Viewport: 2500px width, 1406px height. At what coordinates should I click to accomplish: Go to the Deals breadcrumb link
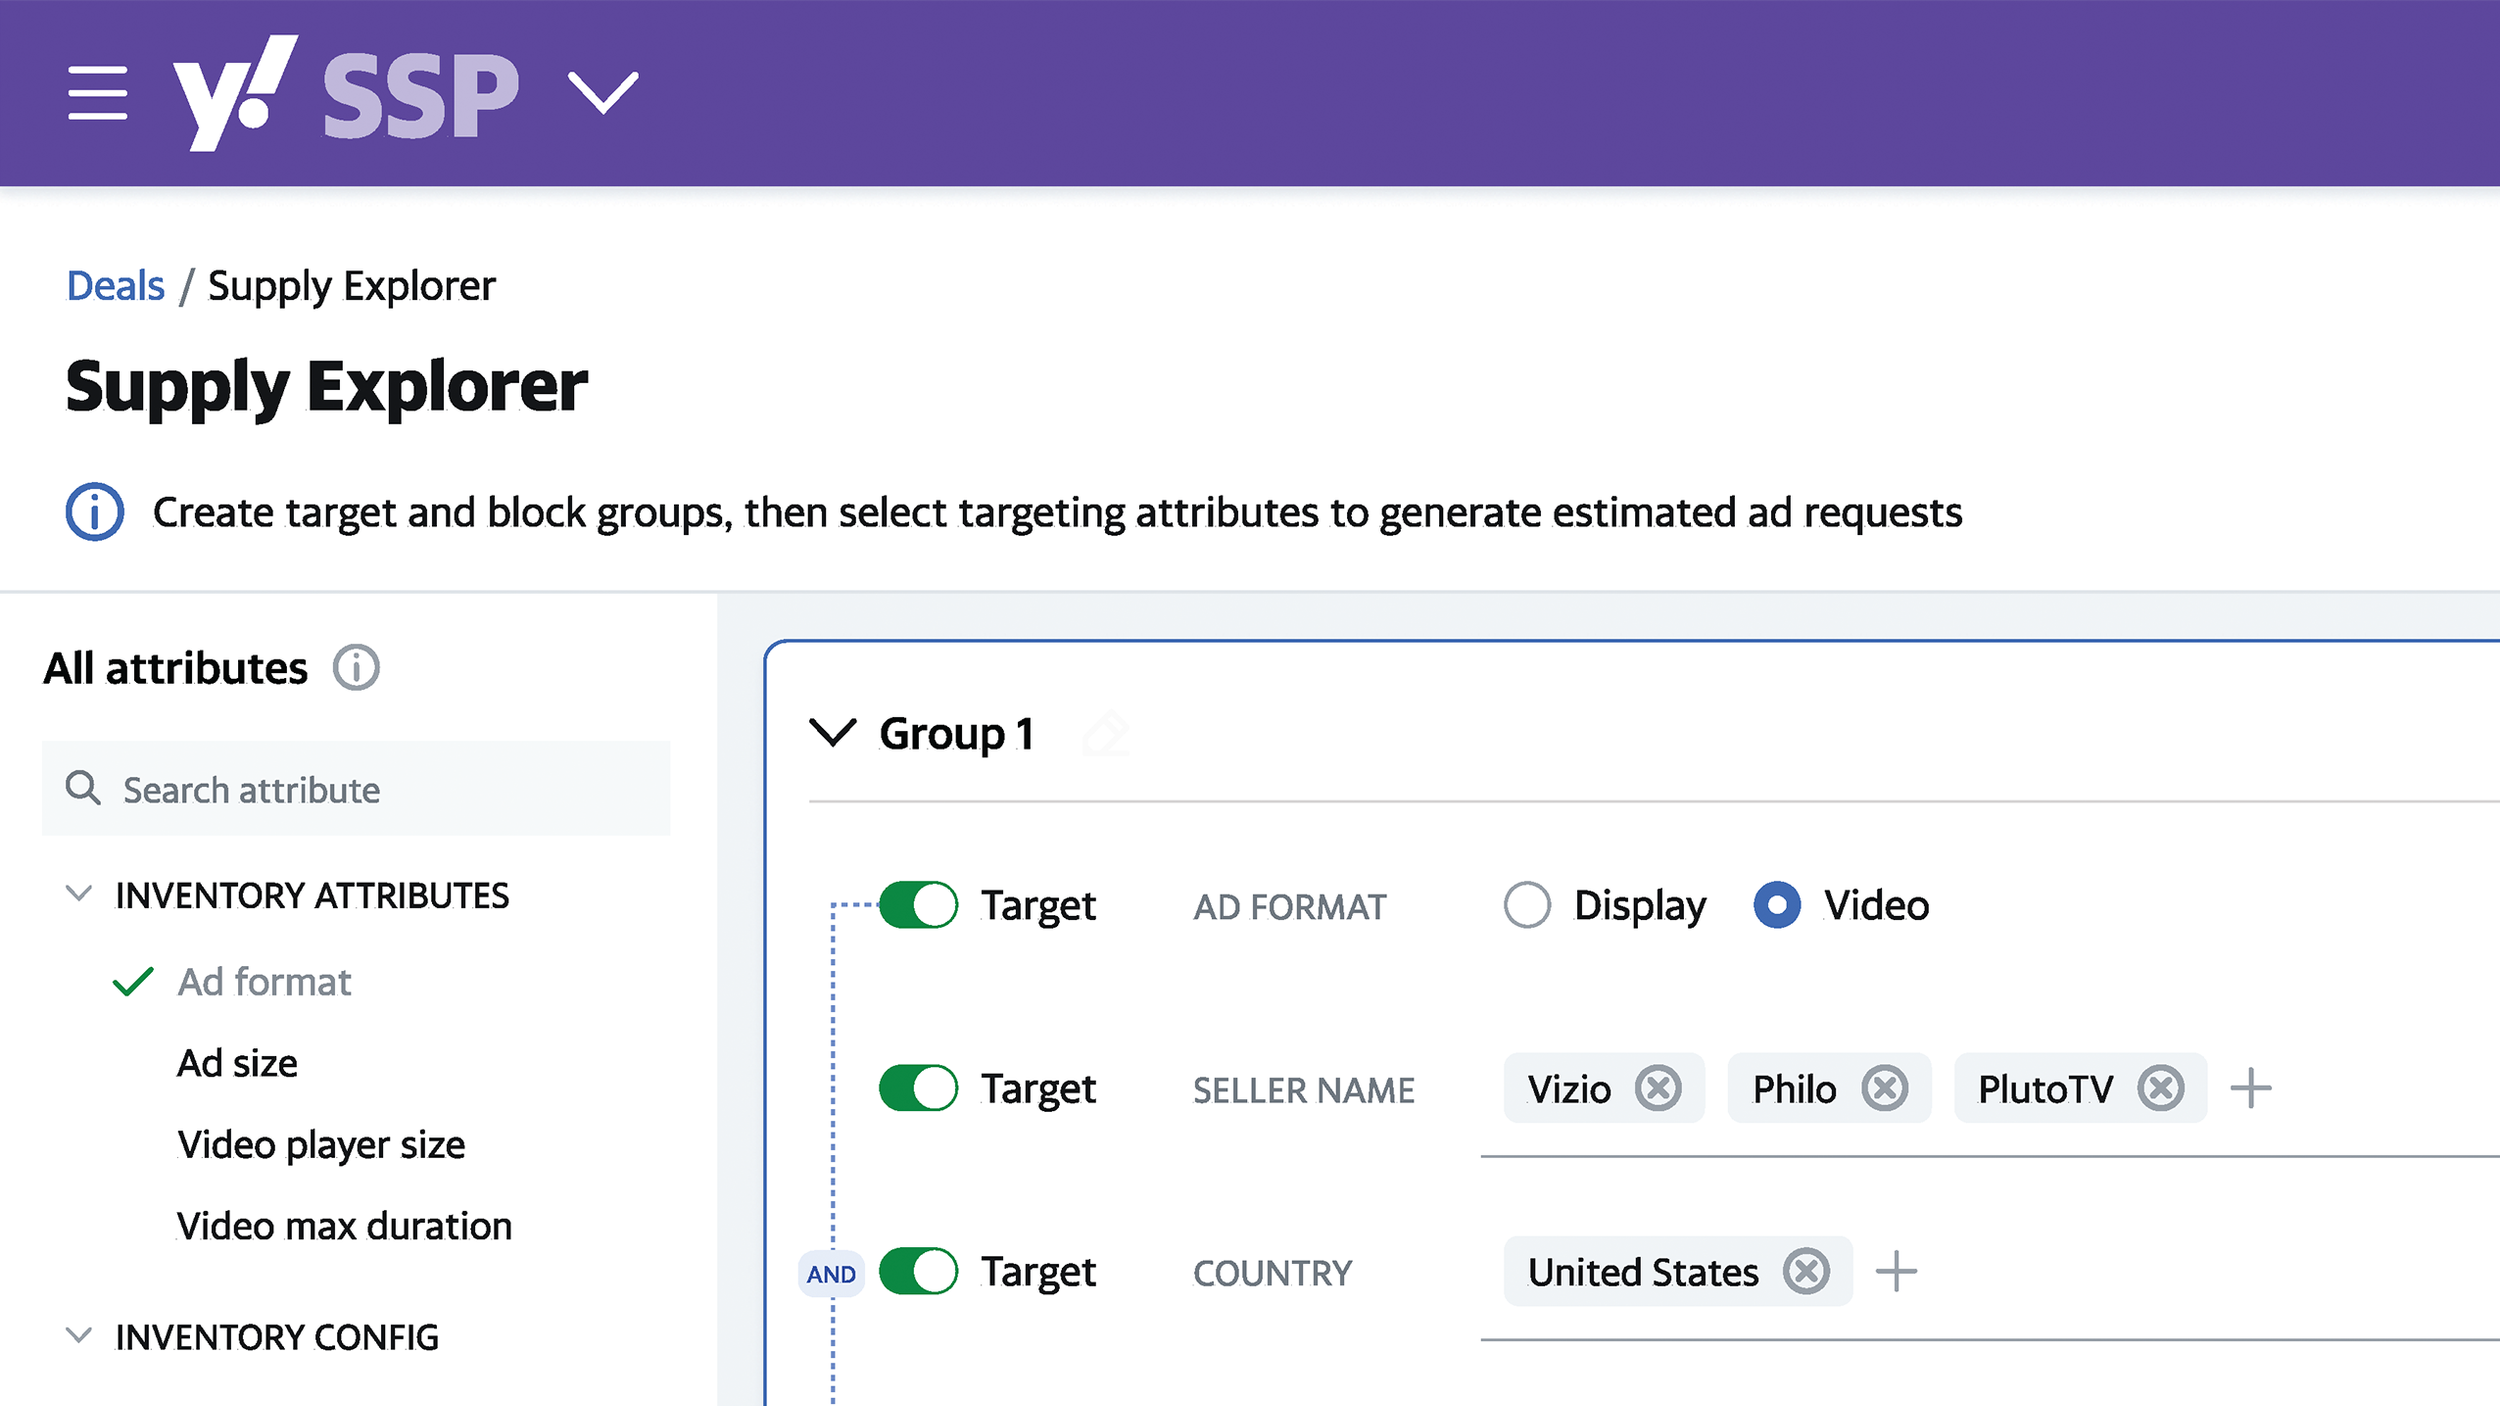tap(115, 286)
